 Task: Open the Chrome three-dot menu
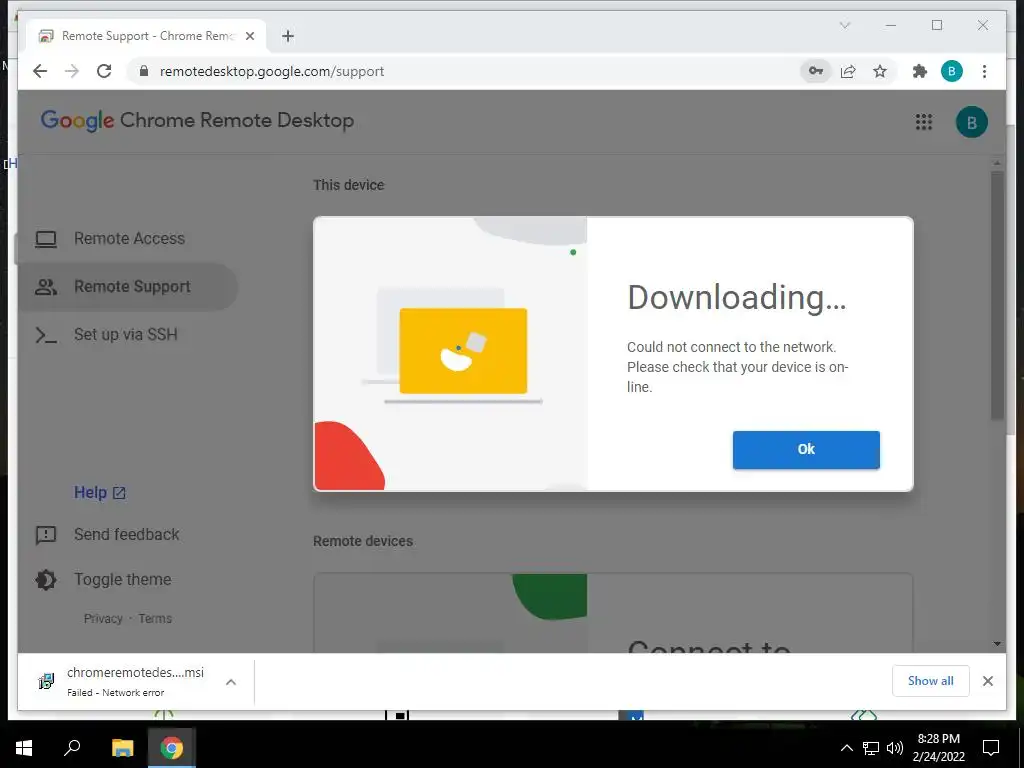tap(984, 71)
